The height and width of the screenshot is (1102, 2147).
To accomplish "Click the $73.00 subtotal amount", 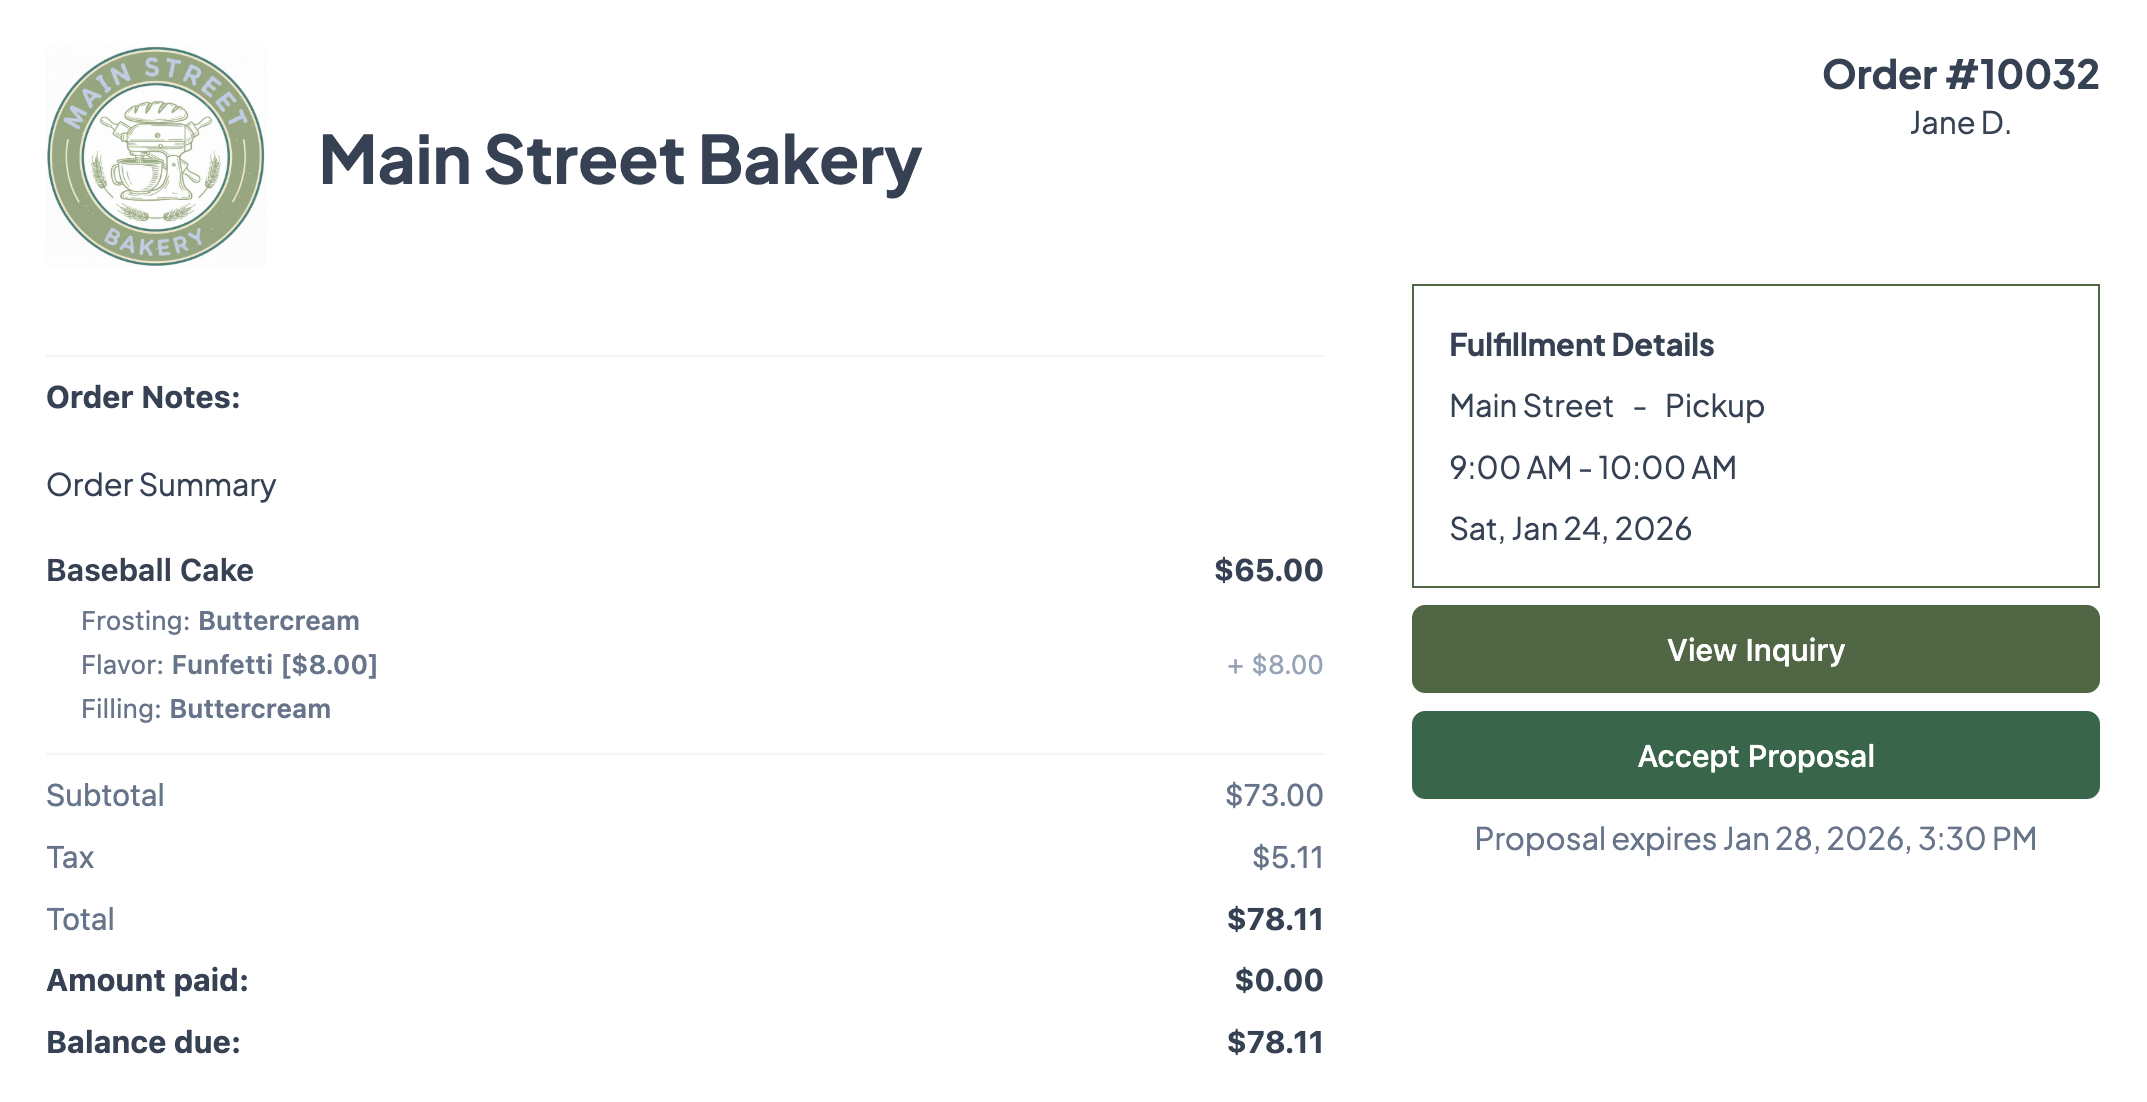I will (1273, 795).
